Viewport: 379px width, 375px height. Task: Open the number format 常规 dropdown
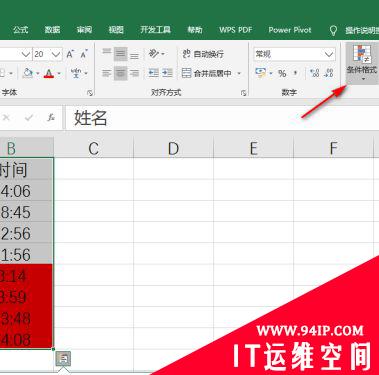tap(329, 54)
